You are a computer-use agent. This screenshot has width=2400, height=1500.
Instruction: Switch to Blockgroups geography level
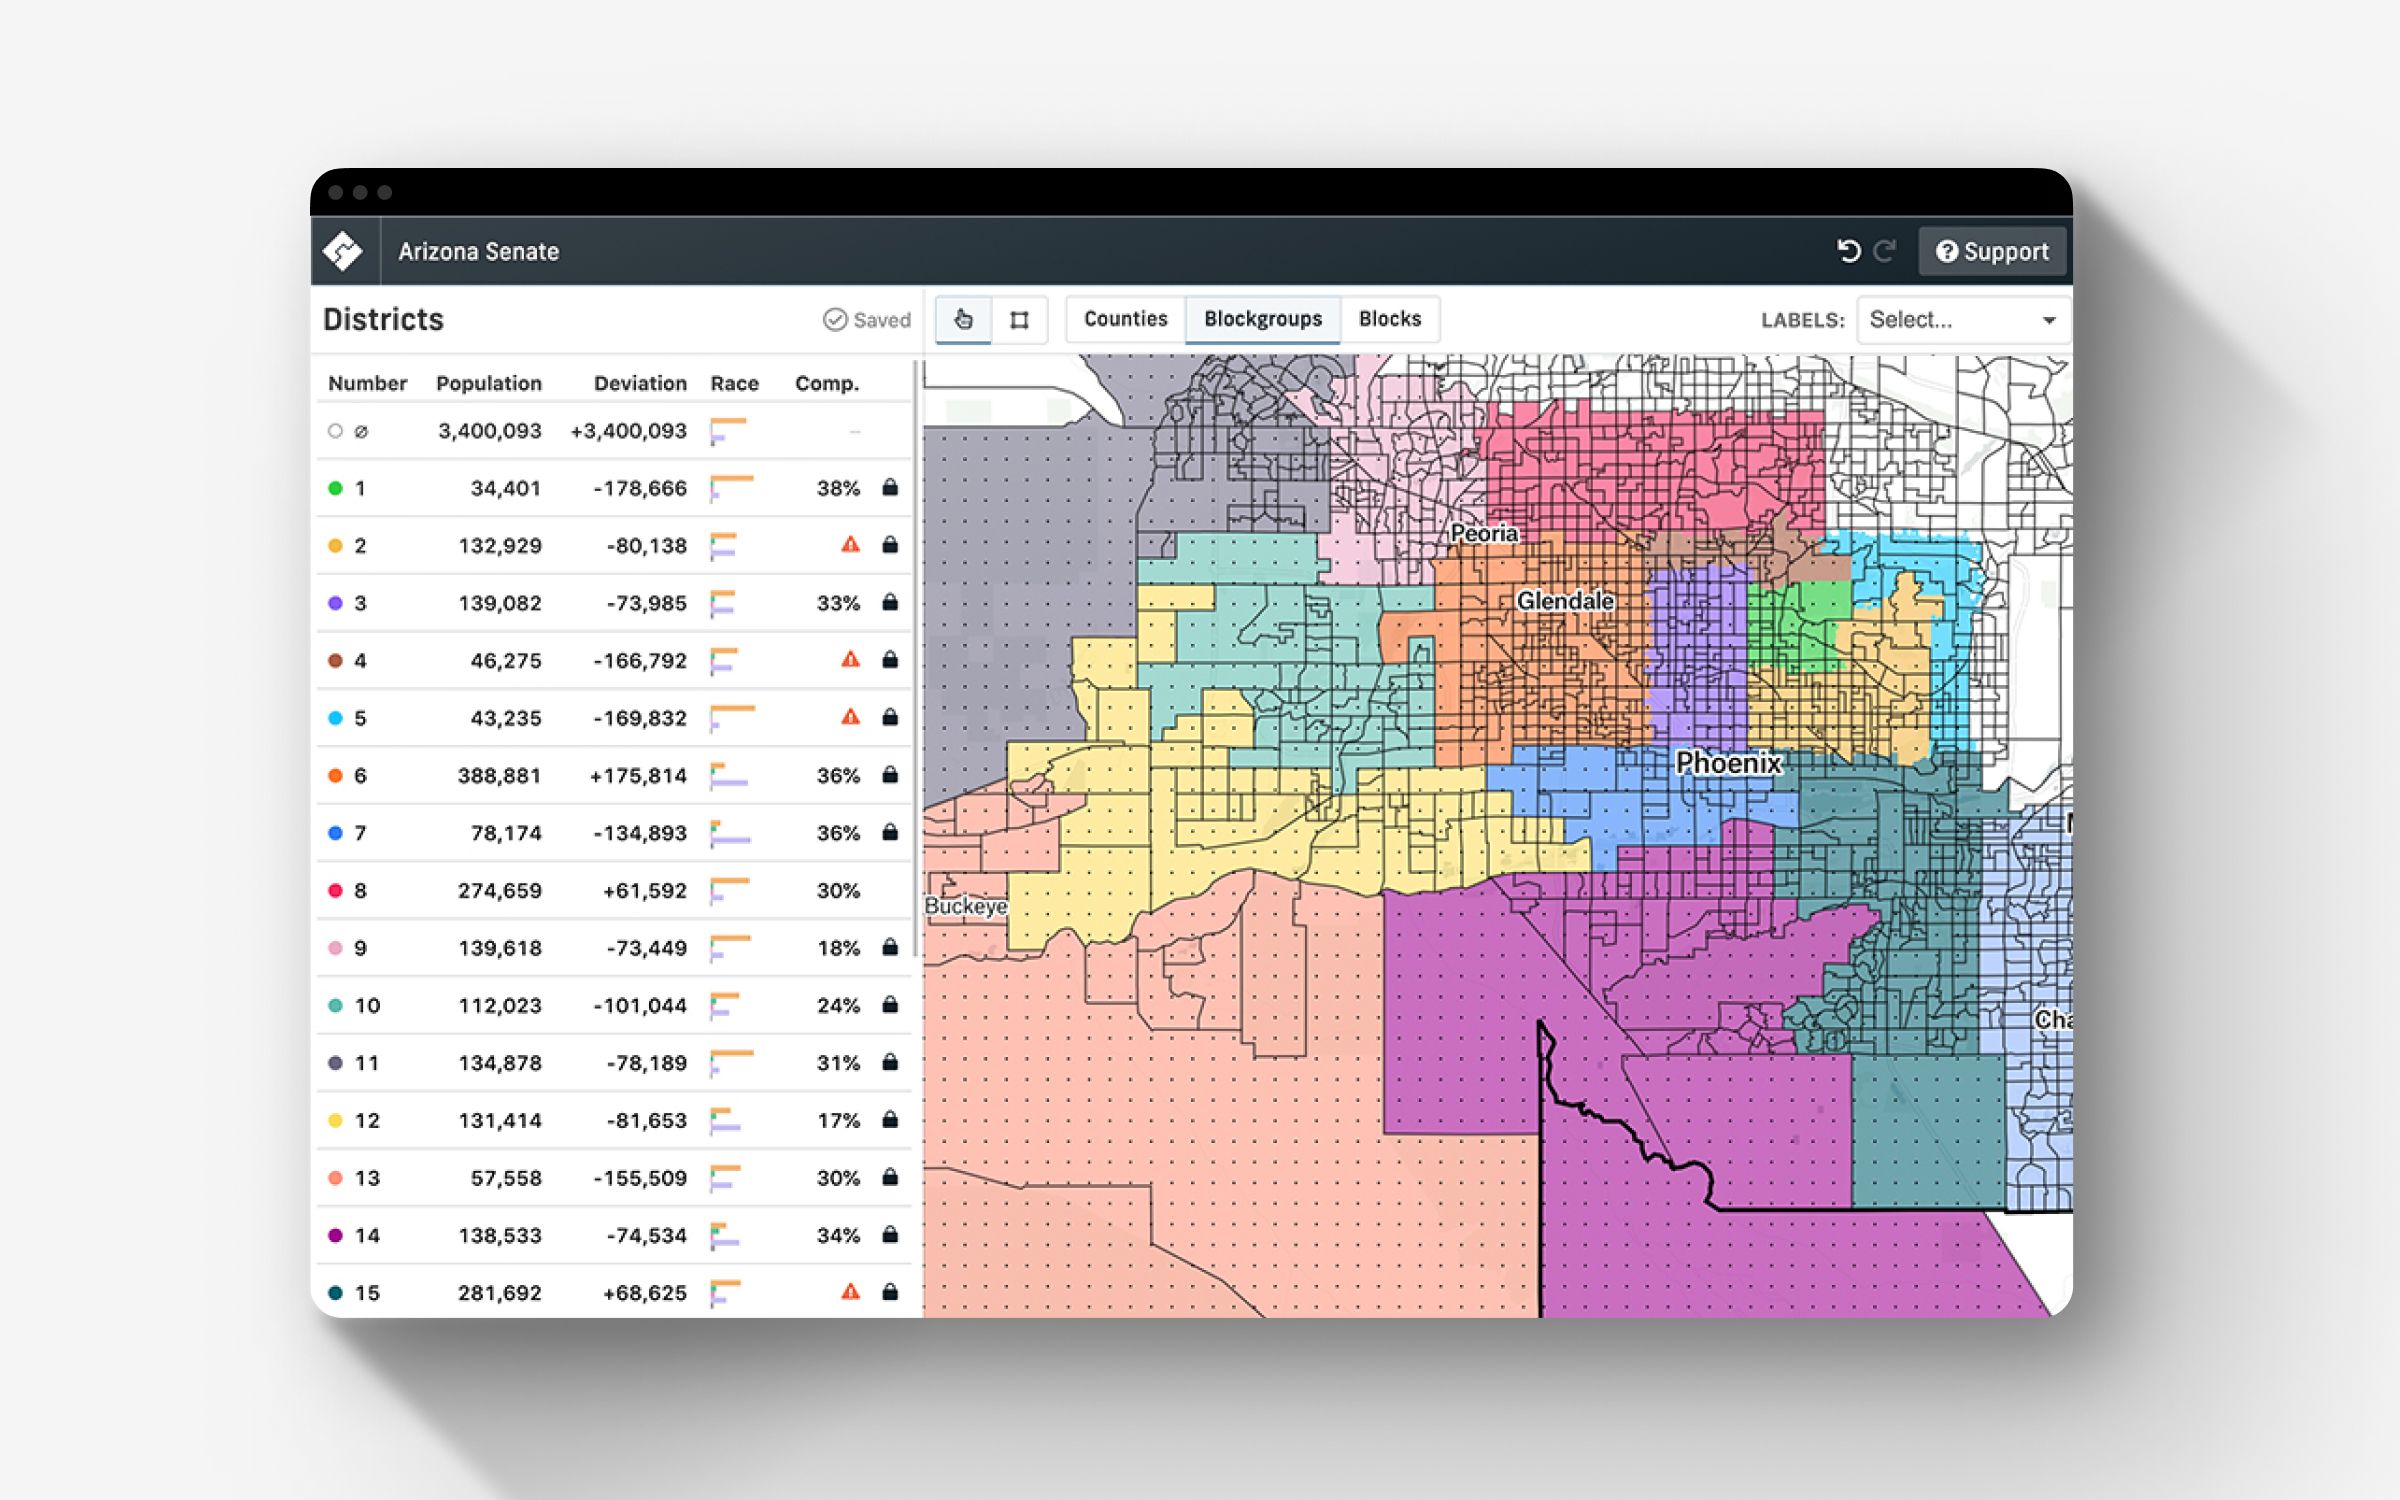pyautogui.click(x=1263, y=319)
